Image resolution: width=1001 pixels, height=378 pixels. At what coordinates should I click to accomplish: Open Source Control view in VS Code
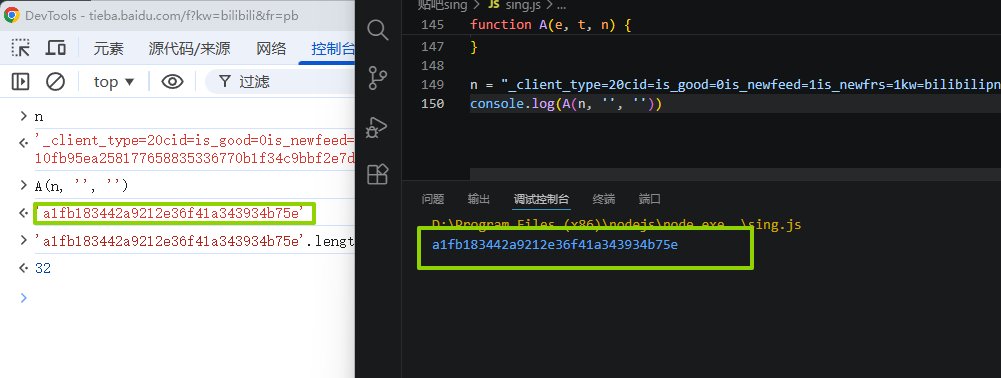[x=378, y=79]
